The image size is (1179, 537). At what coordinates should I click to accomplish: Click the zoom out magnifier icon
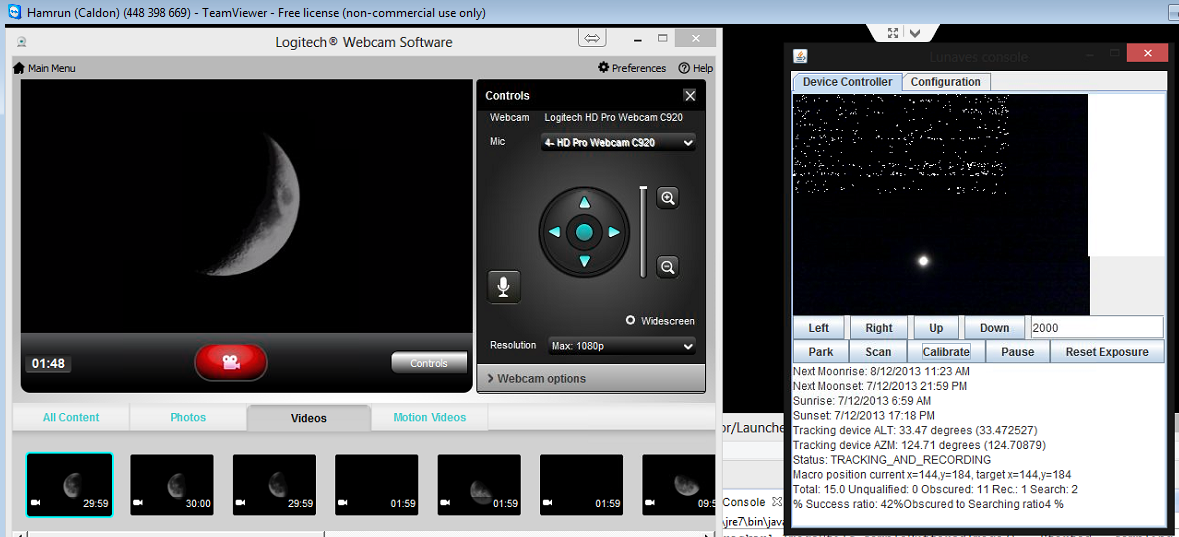(668, 267)
